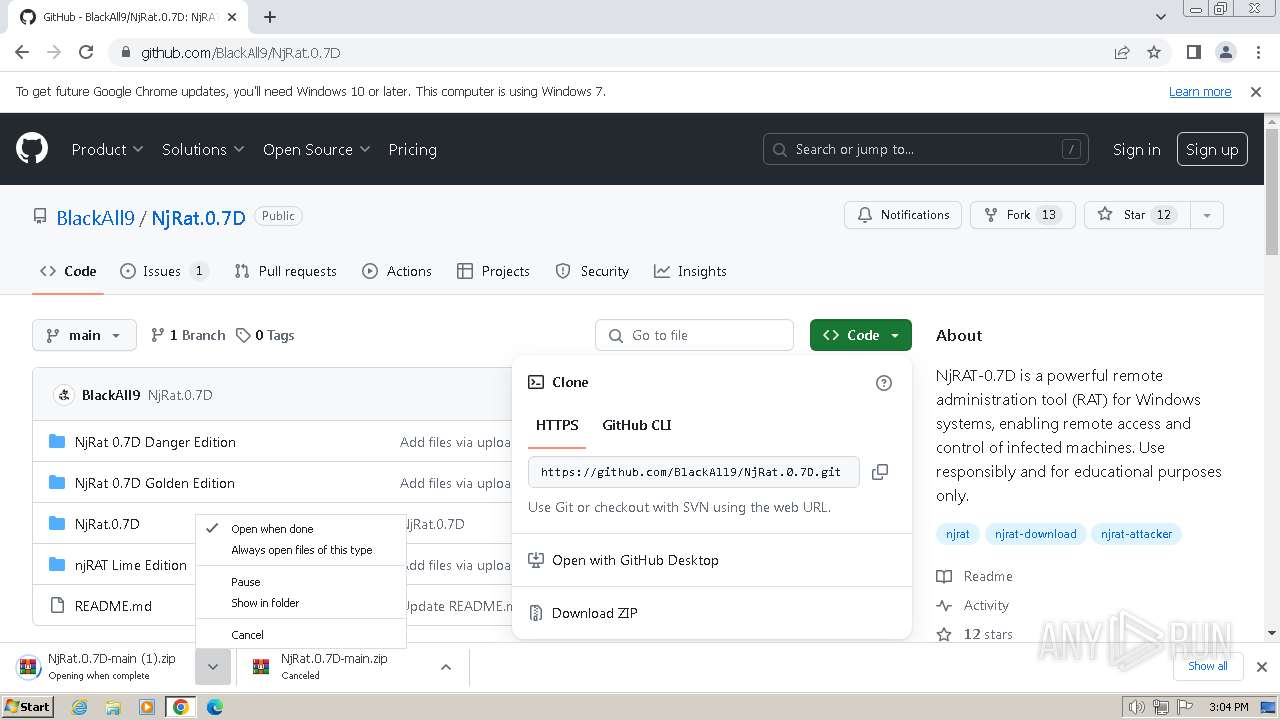Select the GitHub CLI clone tab
Image resolution: width=1280 pixels, height=720 pixels.
[637, 425]
